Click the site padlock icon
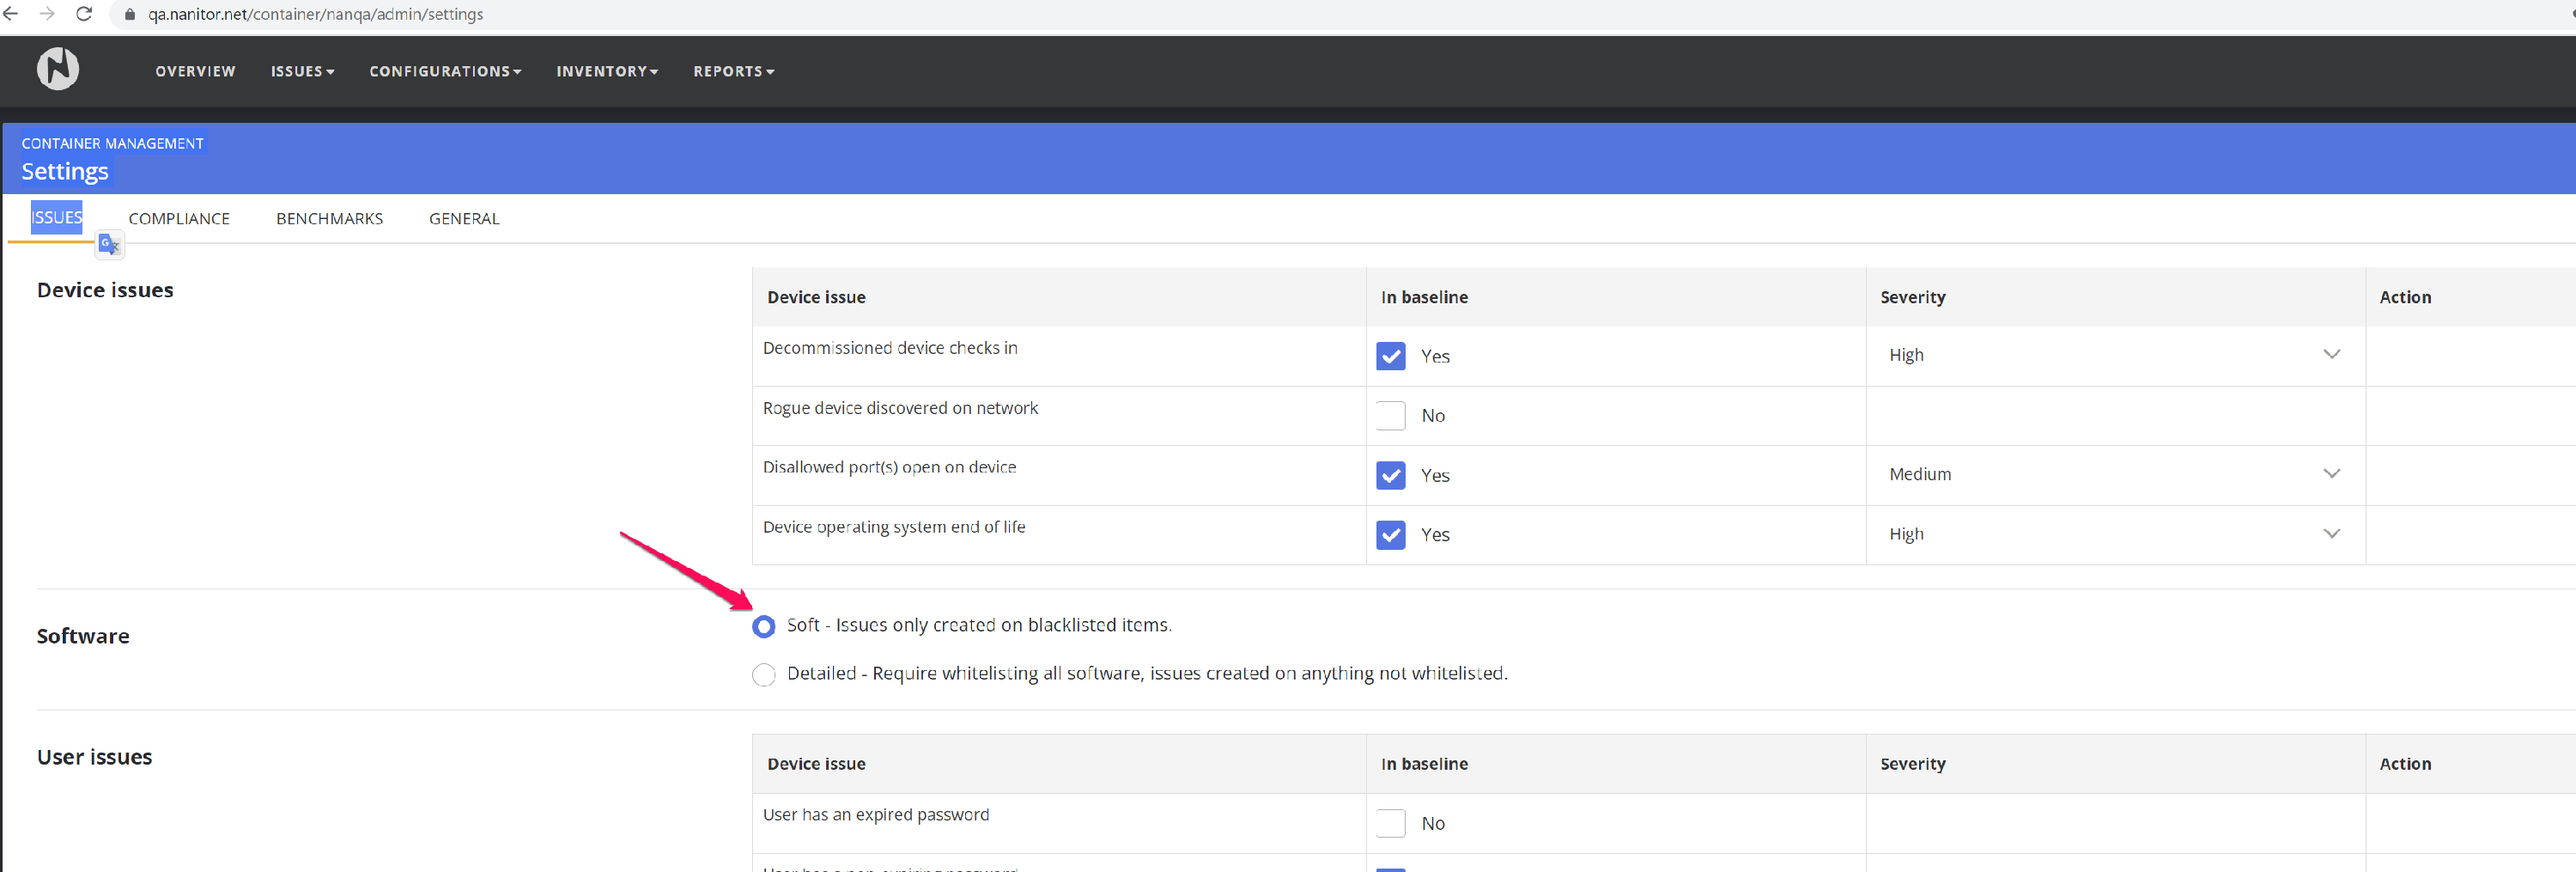 coord(130,15)
